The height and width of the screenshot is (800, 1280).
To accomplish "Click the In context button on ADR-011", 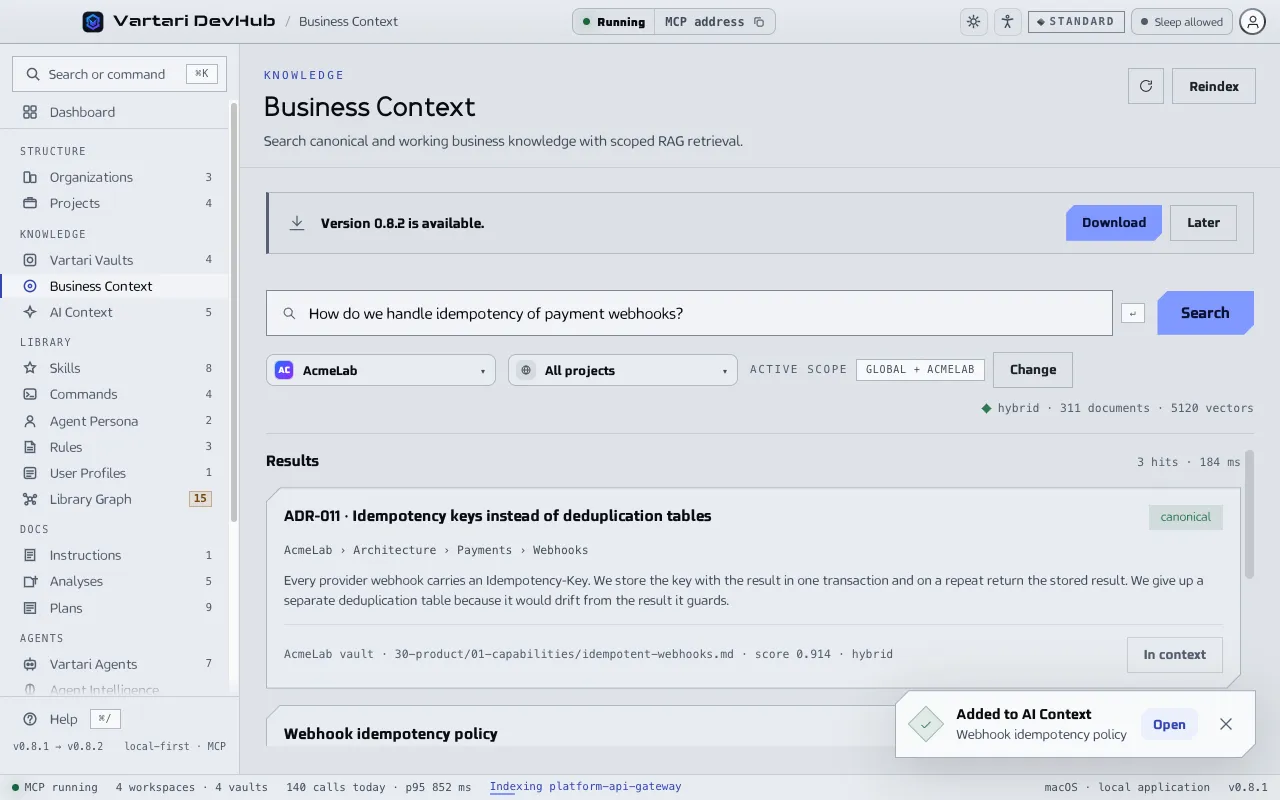I will [x=1175, y=655].
